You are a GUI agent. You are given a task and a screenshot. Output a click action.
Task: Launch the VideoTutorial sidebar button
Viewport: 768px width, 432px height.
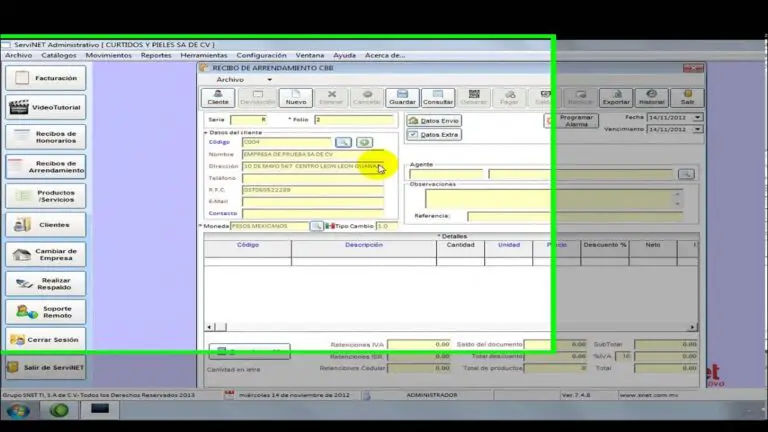point(46,107)
